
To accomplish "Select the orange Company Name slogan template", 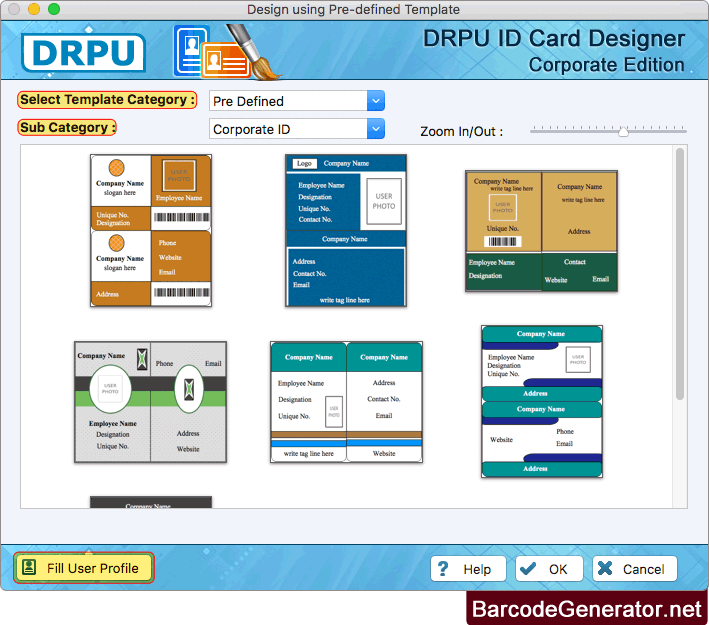I will pos(151,231).
